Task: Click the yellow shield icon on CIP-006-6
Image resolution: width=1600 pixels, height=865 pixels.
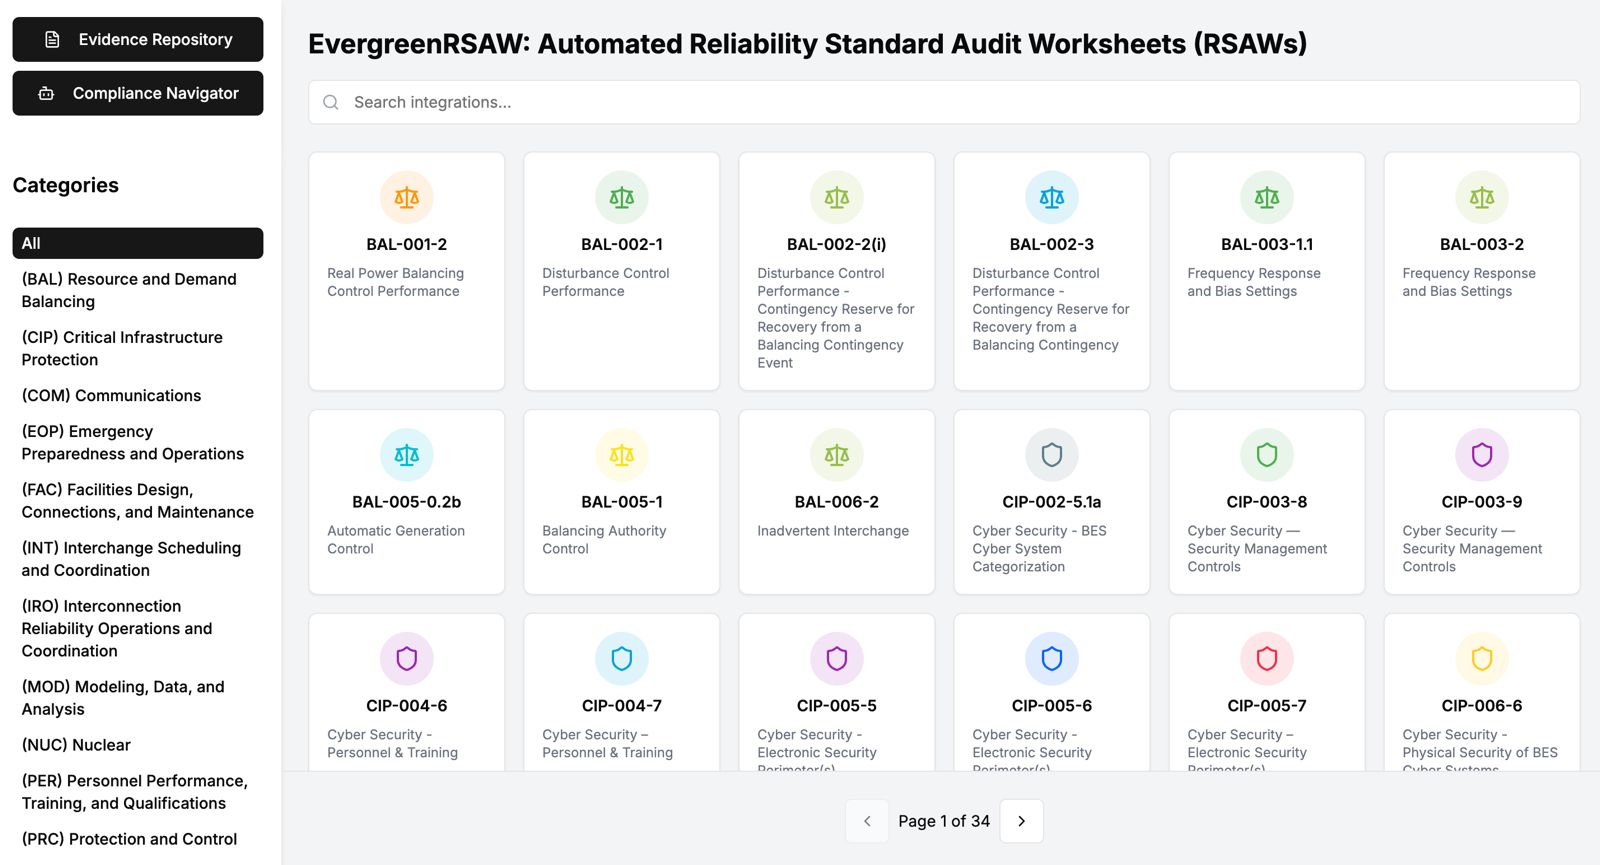Action: (1481, 659)
